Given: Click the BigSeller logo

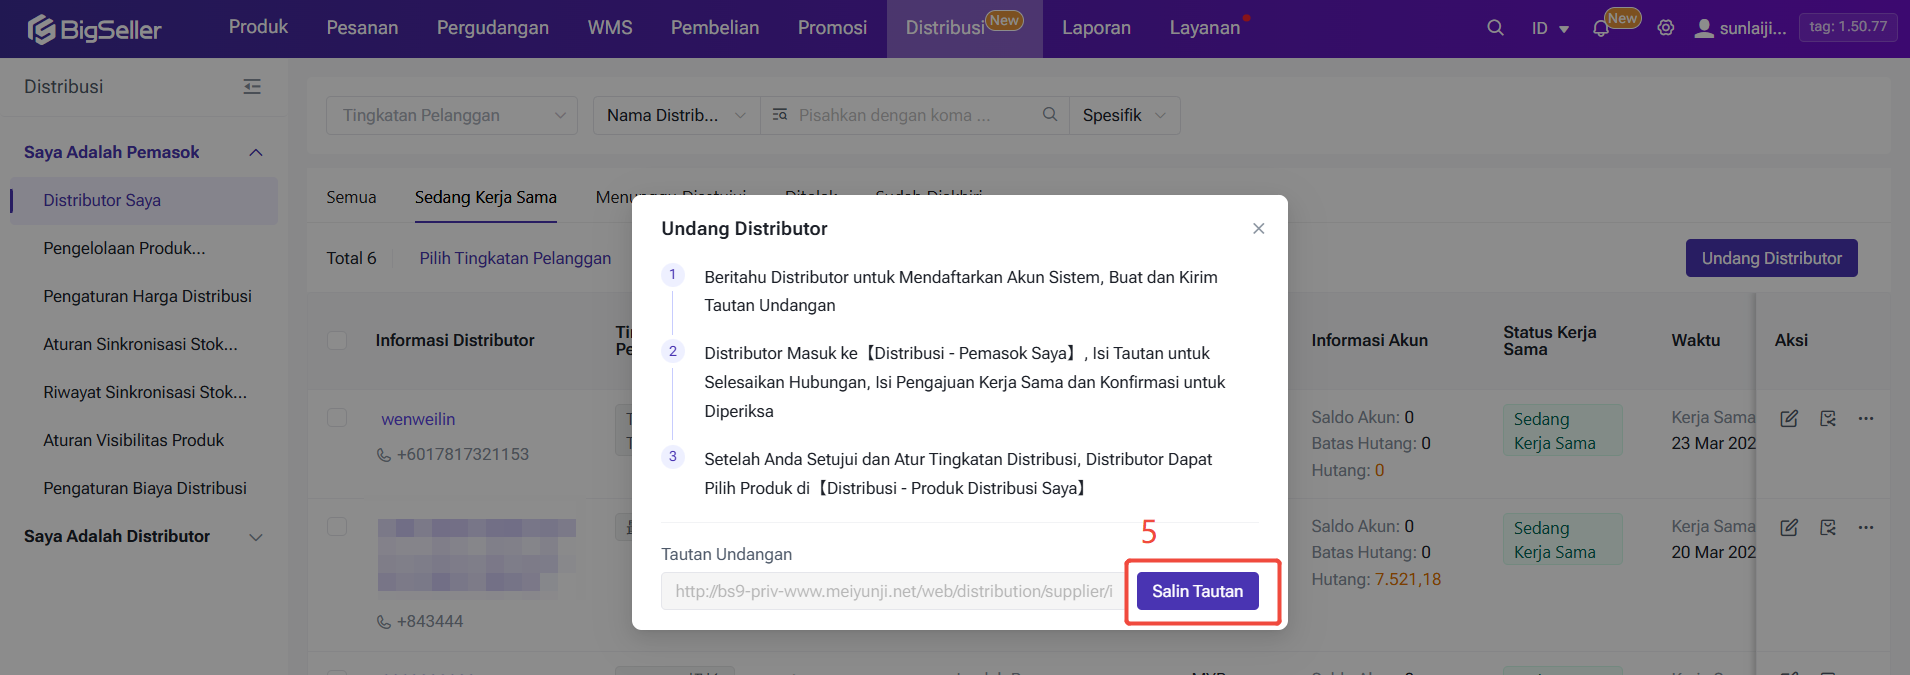Looking at the screenshot, I should 95,29.
